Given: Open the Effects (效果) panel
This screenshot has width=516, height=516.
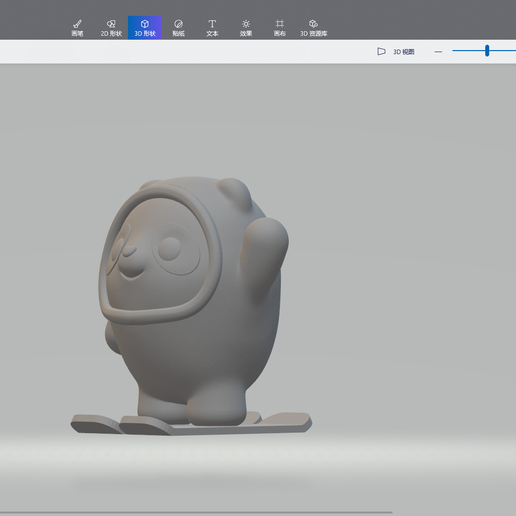Looking at the screenshot, I should pyautogui.click(x=246, y=28).
